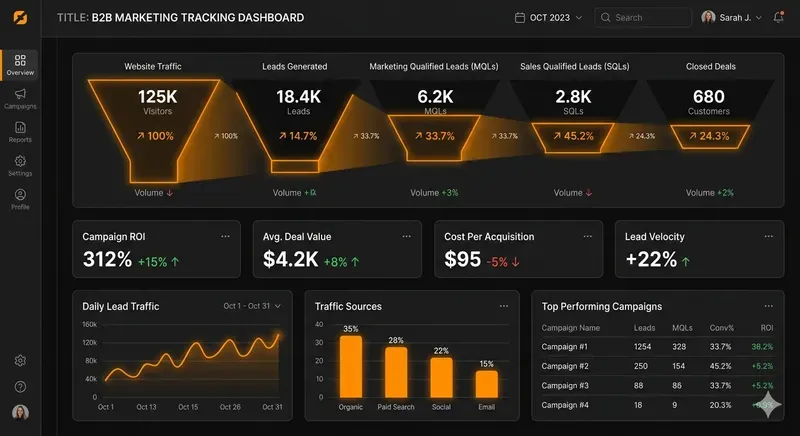
Task: Click the Campaign #4 row name
Action: click(565, 405)
